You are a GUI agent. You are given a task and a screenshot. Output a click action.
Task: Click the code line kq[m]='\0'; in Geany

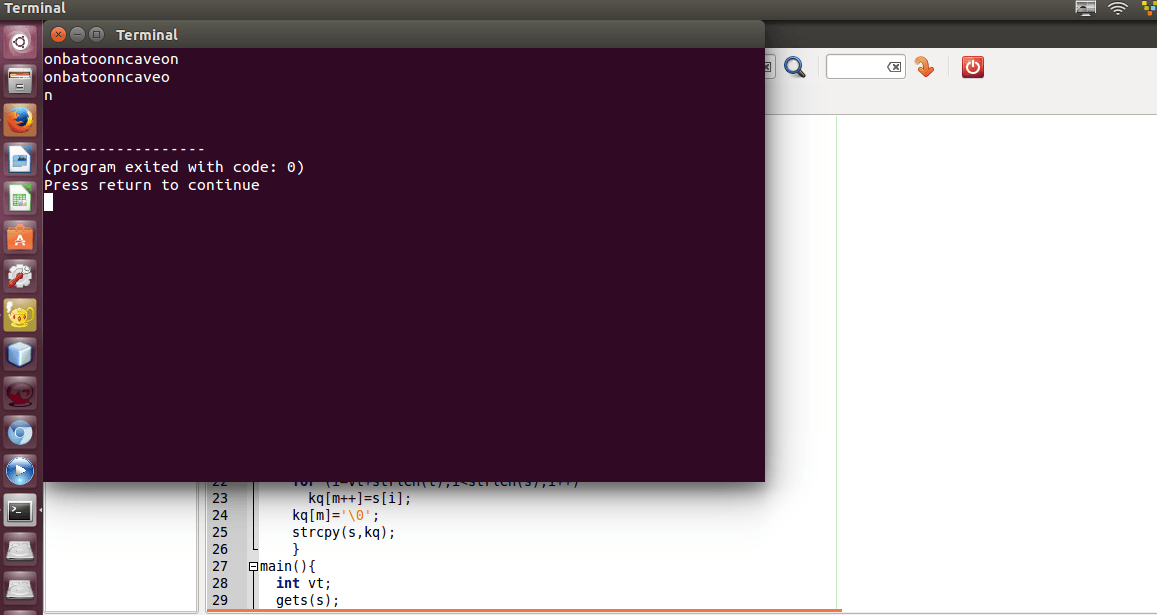point(335,515)
